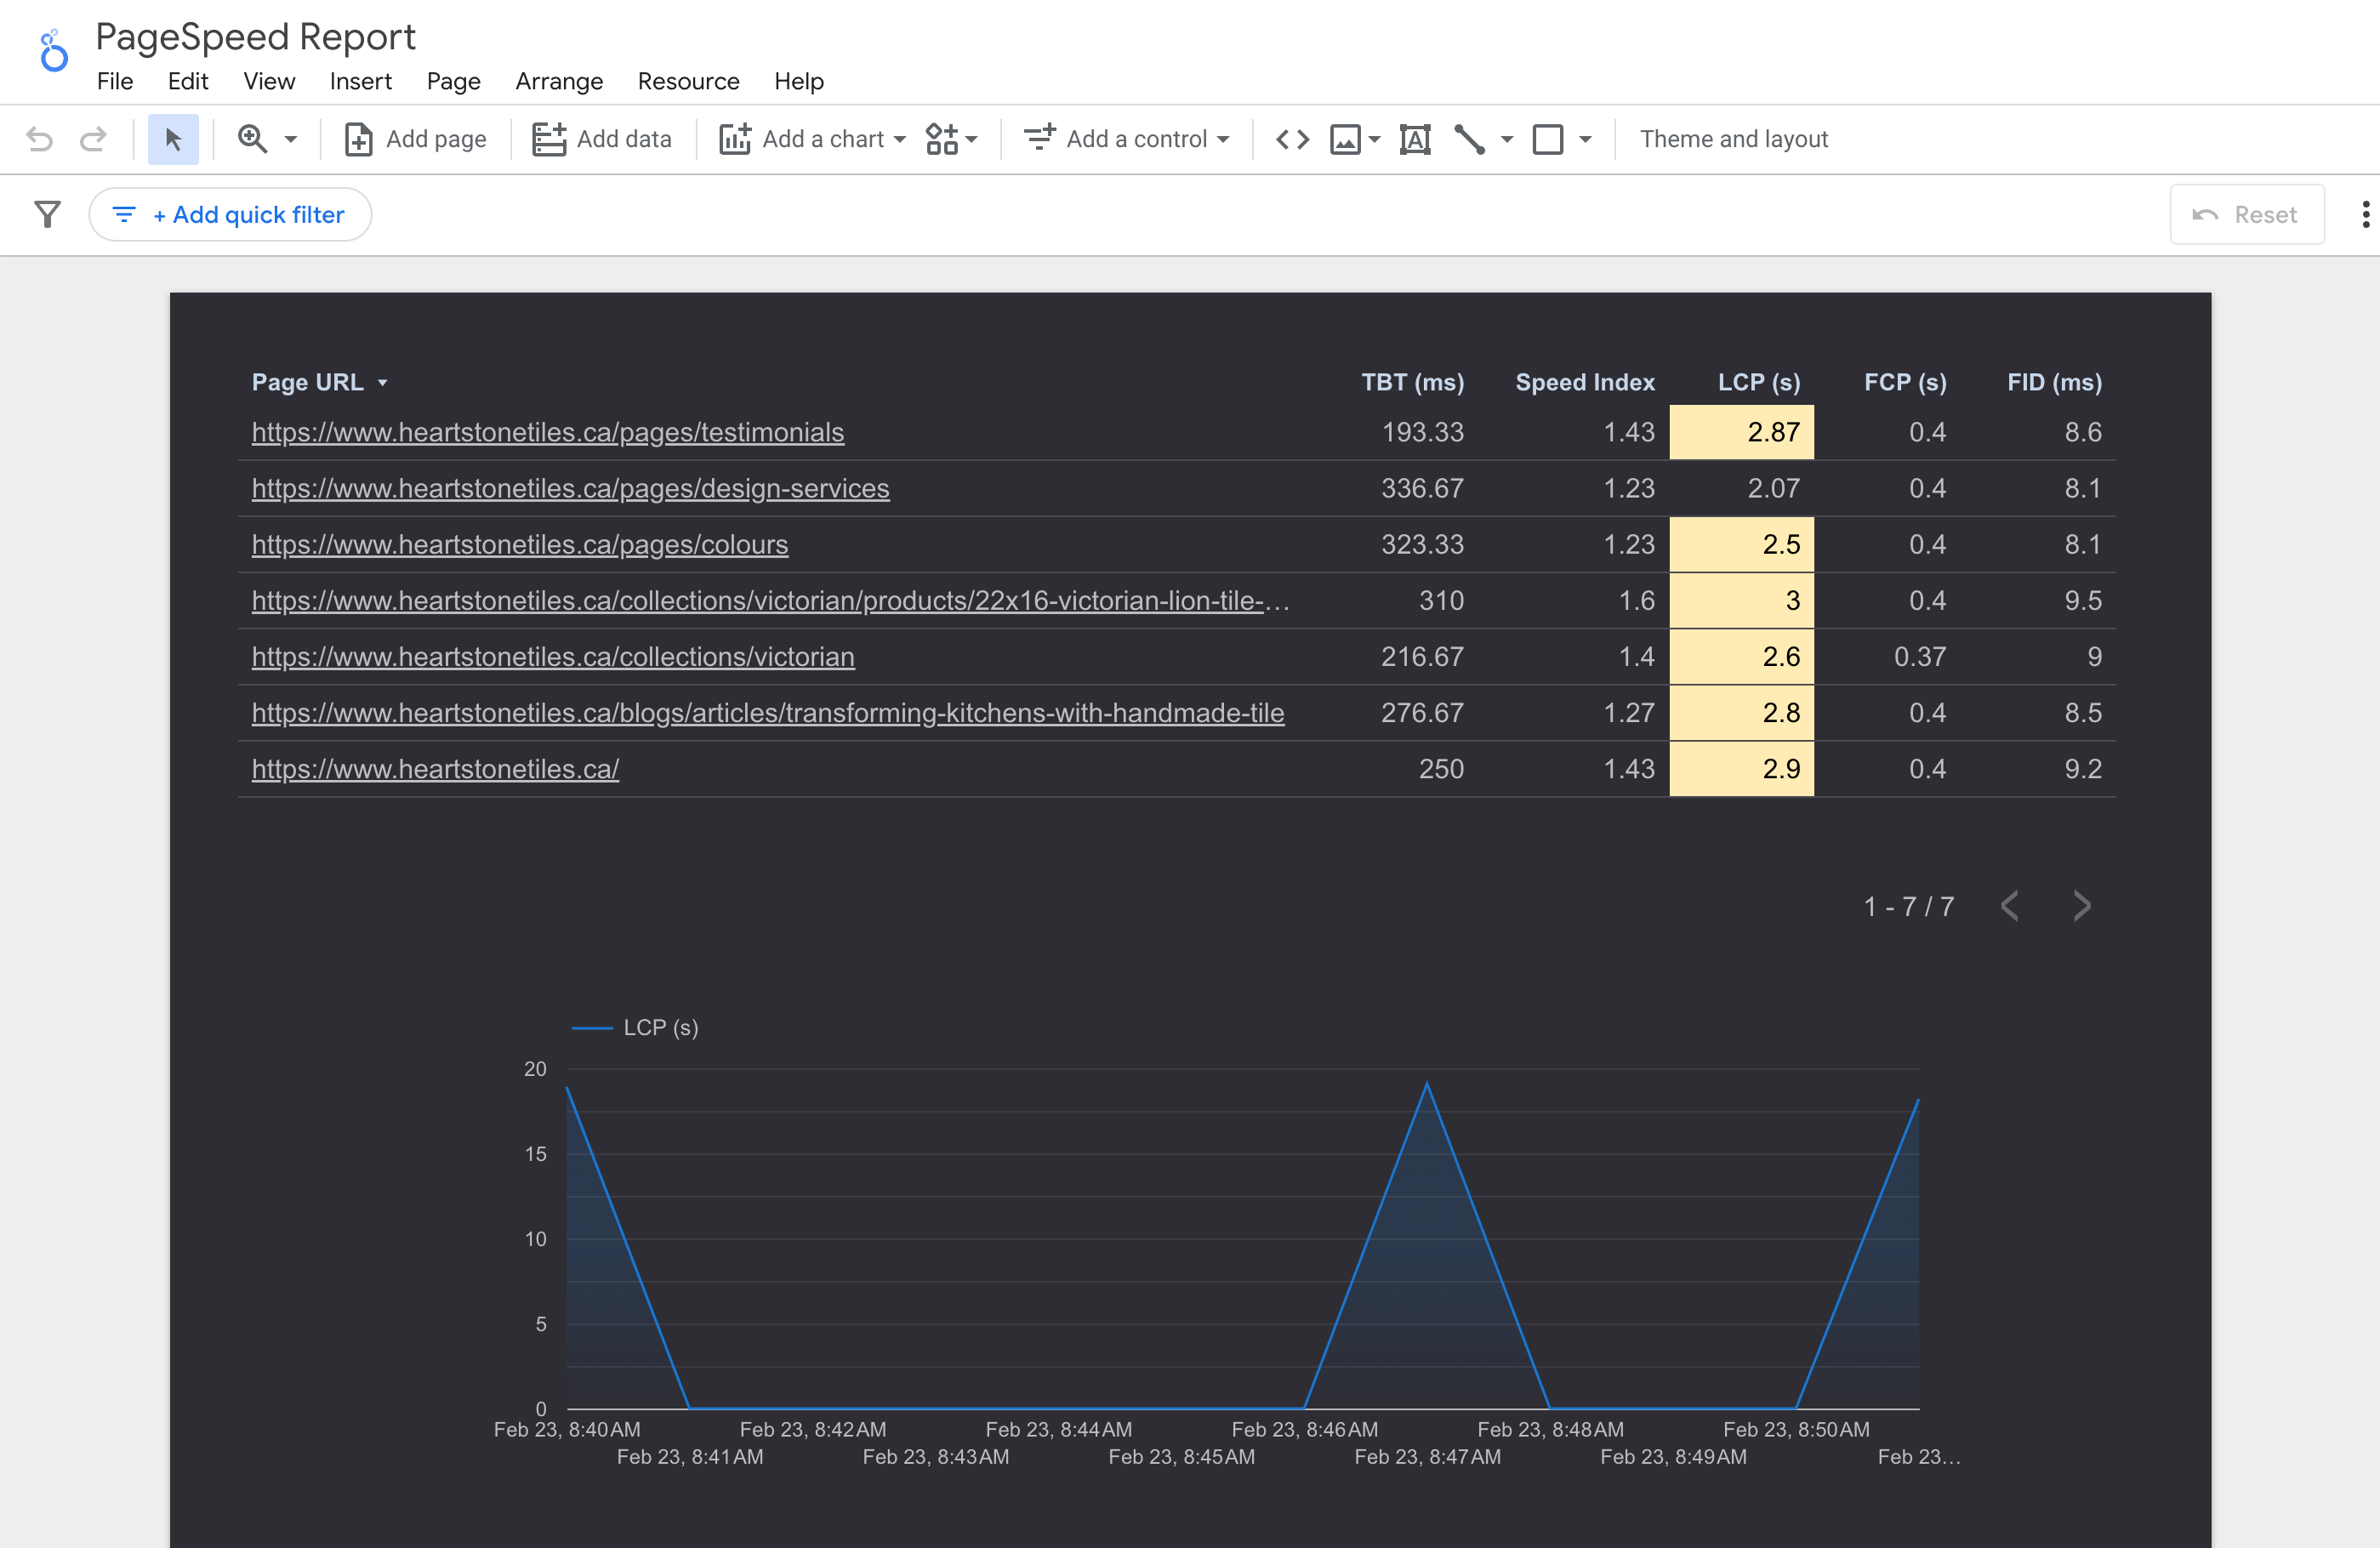Open the design-services page link

570,488
